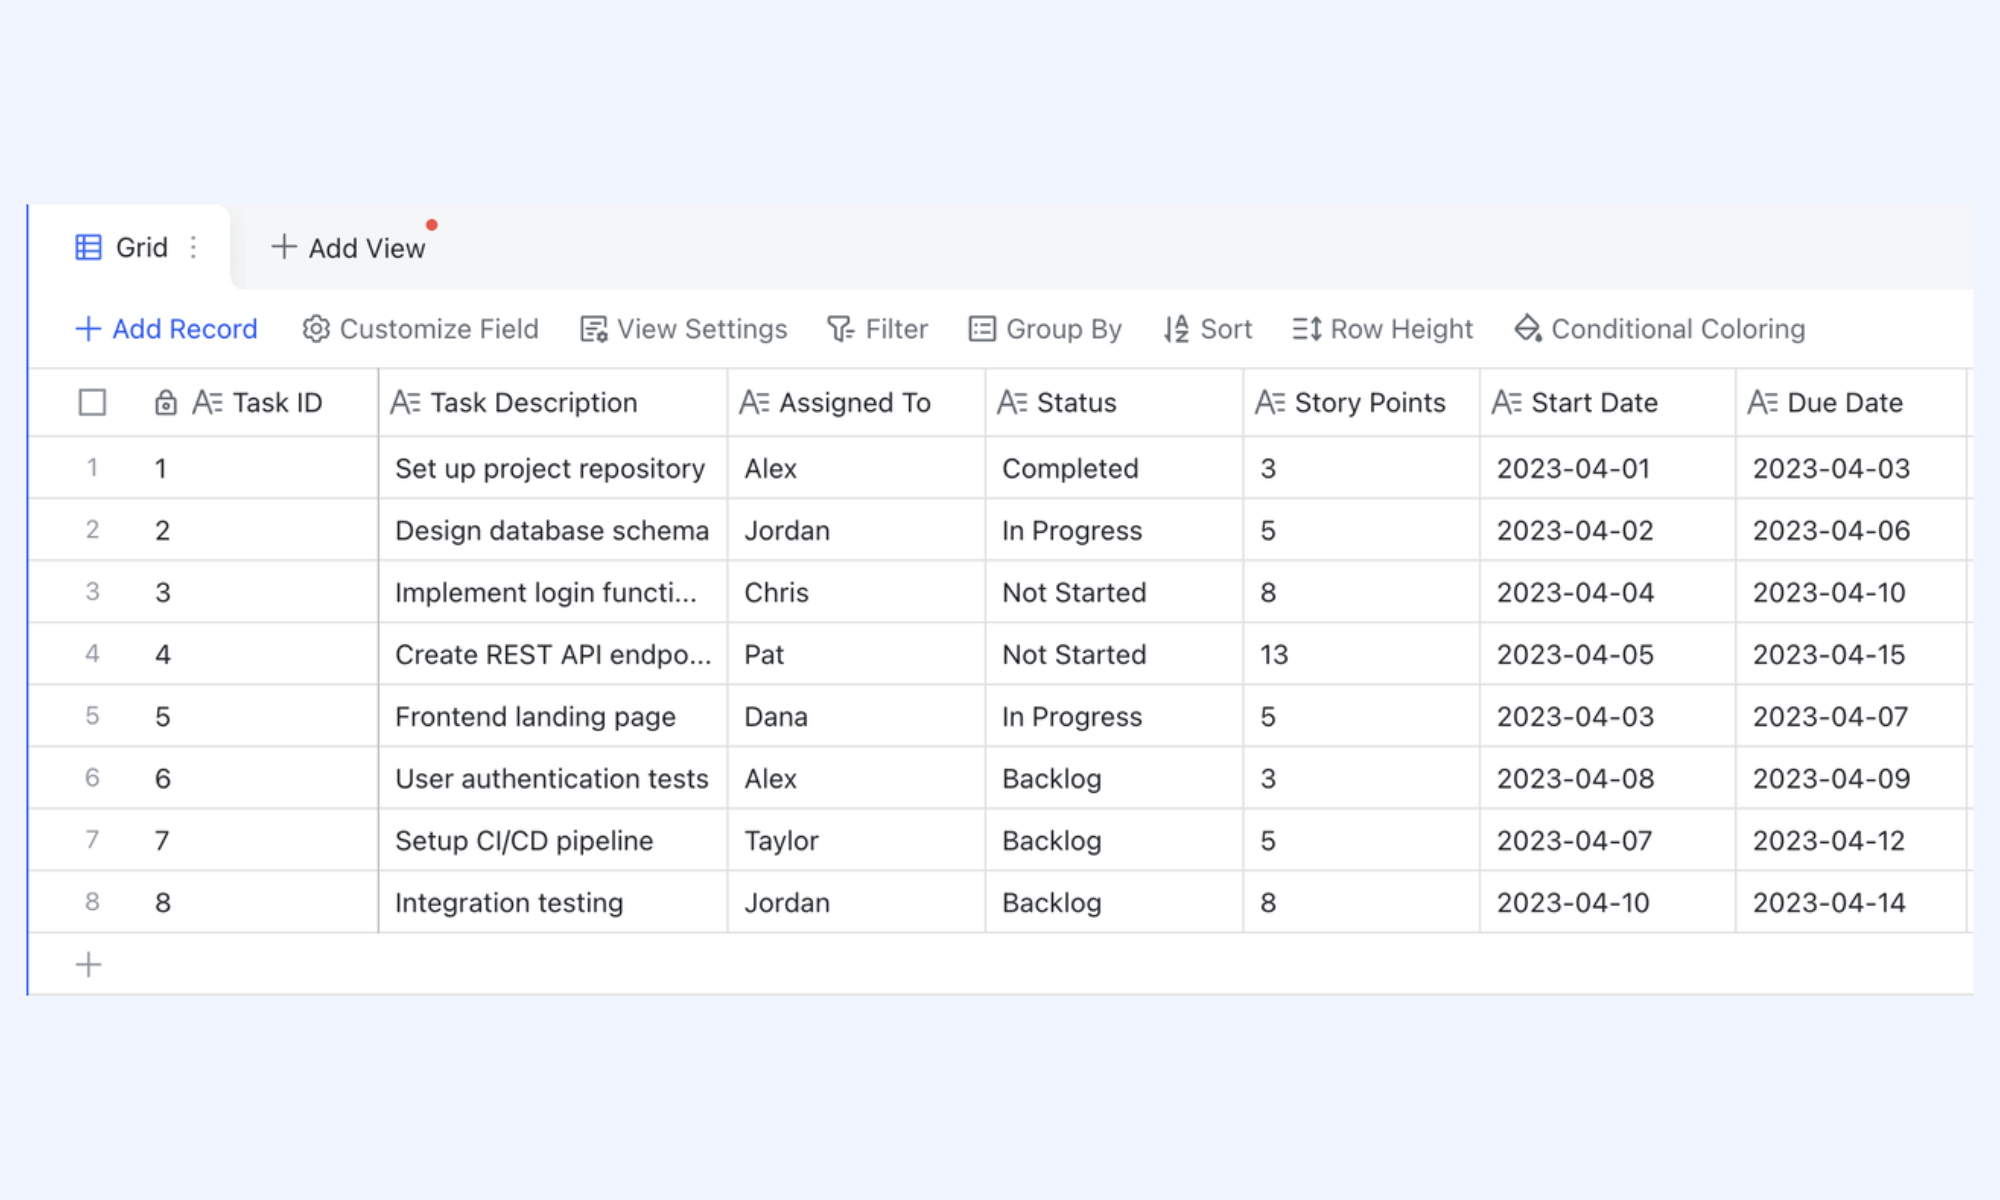Open Customize Field

tap(420, 329)
